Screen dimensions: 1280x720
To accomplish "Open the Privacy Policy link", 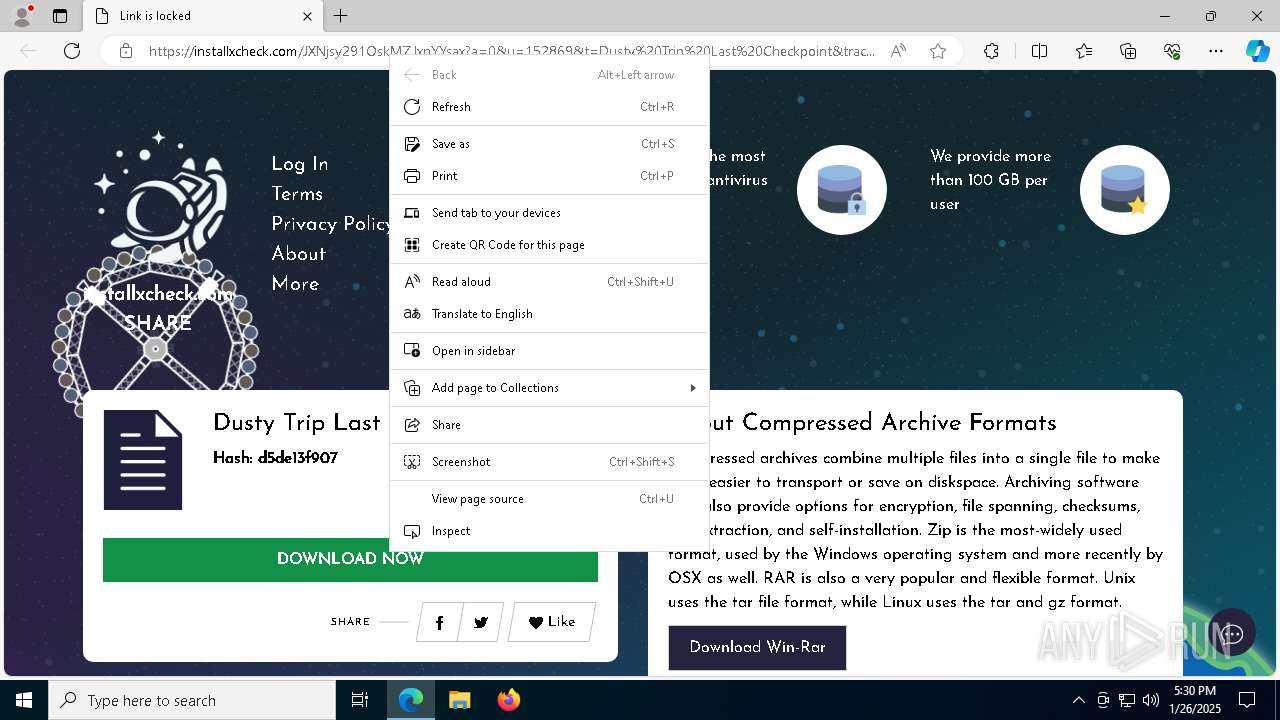I will click(x=331, y=224).
